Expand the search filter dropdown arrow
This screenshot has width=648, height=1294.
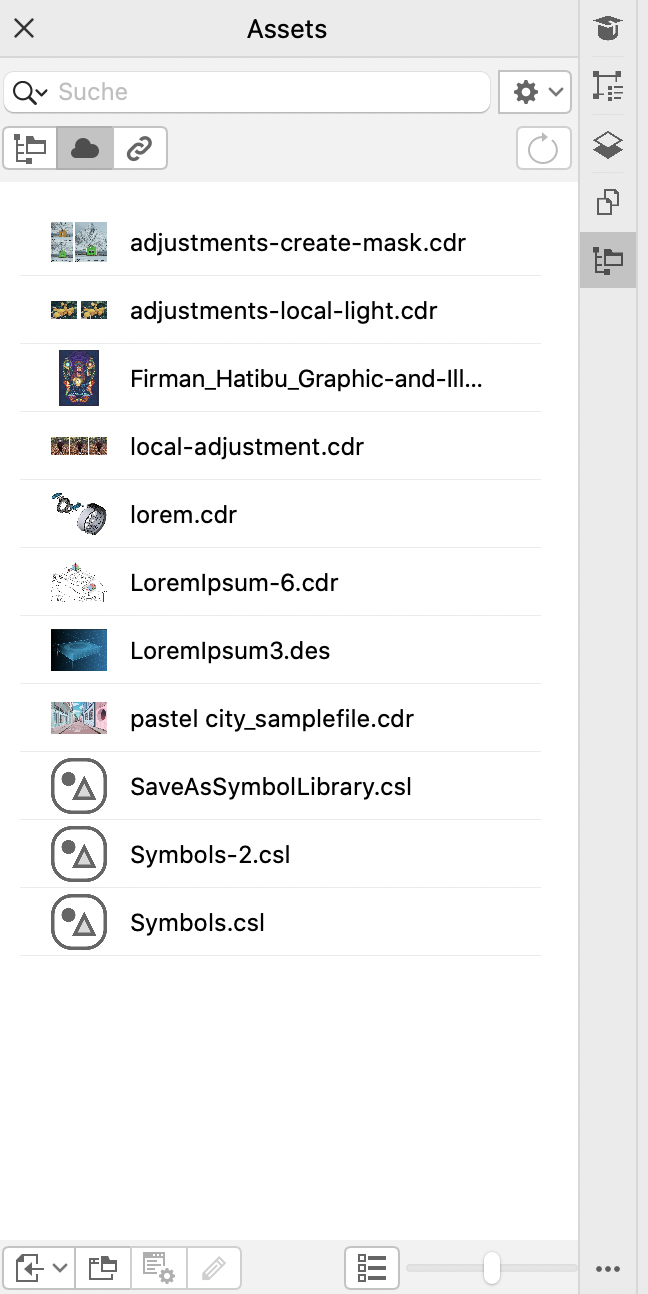click(x=40, y=93)
